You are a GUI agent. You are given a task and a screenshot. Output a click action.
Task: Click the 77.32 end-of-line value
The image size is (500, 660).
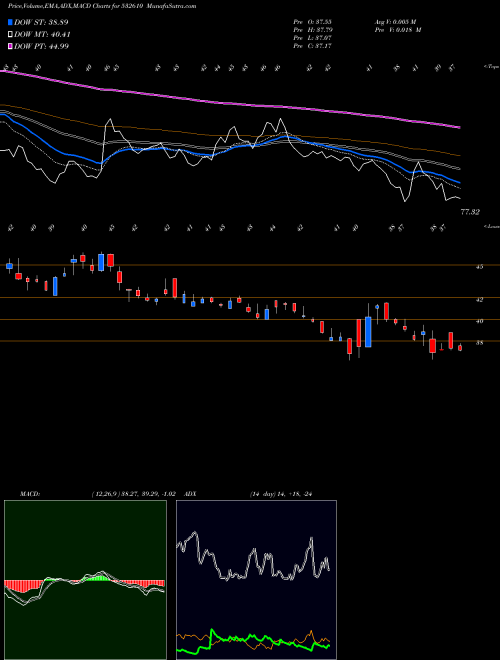coord(470,212)
